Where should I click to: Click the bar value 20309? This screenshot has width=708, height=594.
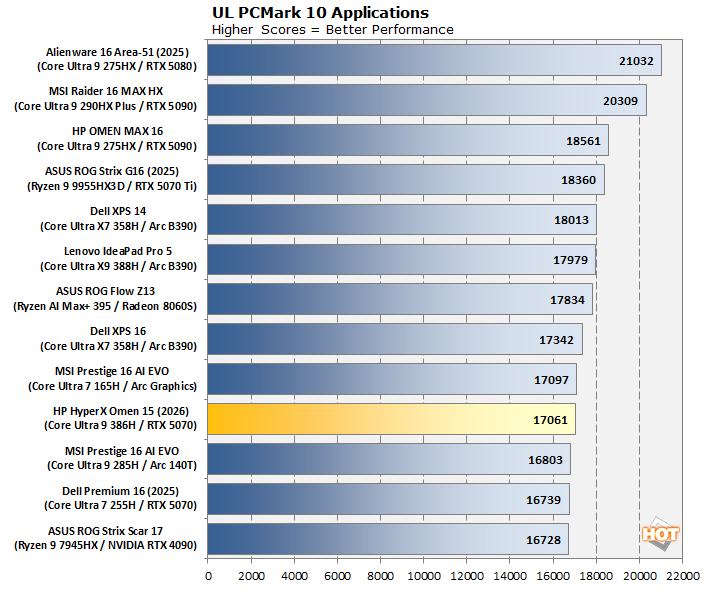620,101
